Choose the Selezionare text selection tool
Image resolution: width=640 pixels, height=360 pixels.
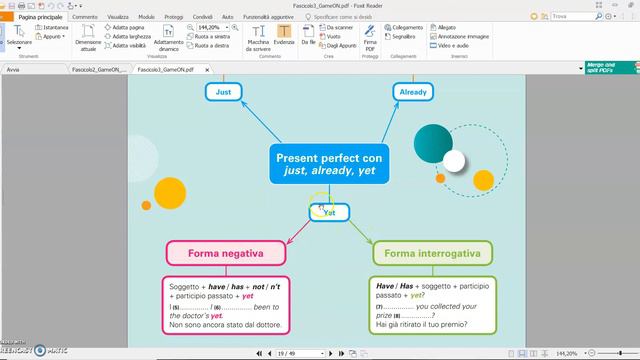coord(19,37)
